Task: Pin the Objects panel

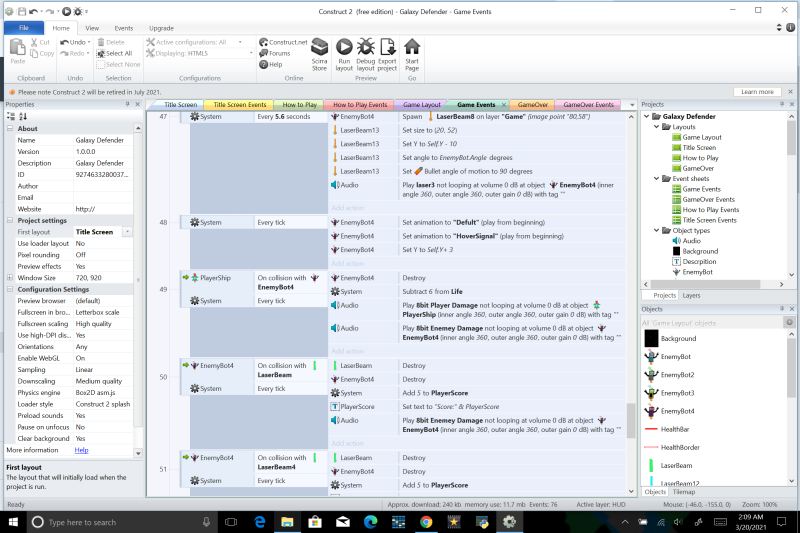Action: pos(782,309)
